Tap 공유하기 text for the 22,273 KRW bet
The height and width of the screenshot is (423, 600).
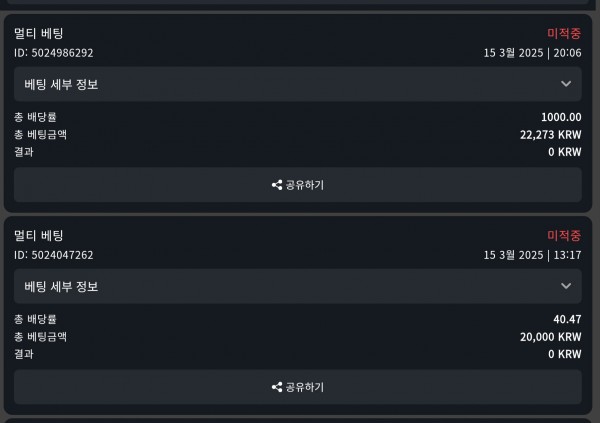click(305, 185)
